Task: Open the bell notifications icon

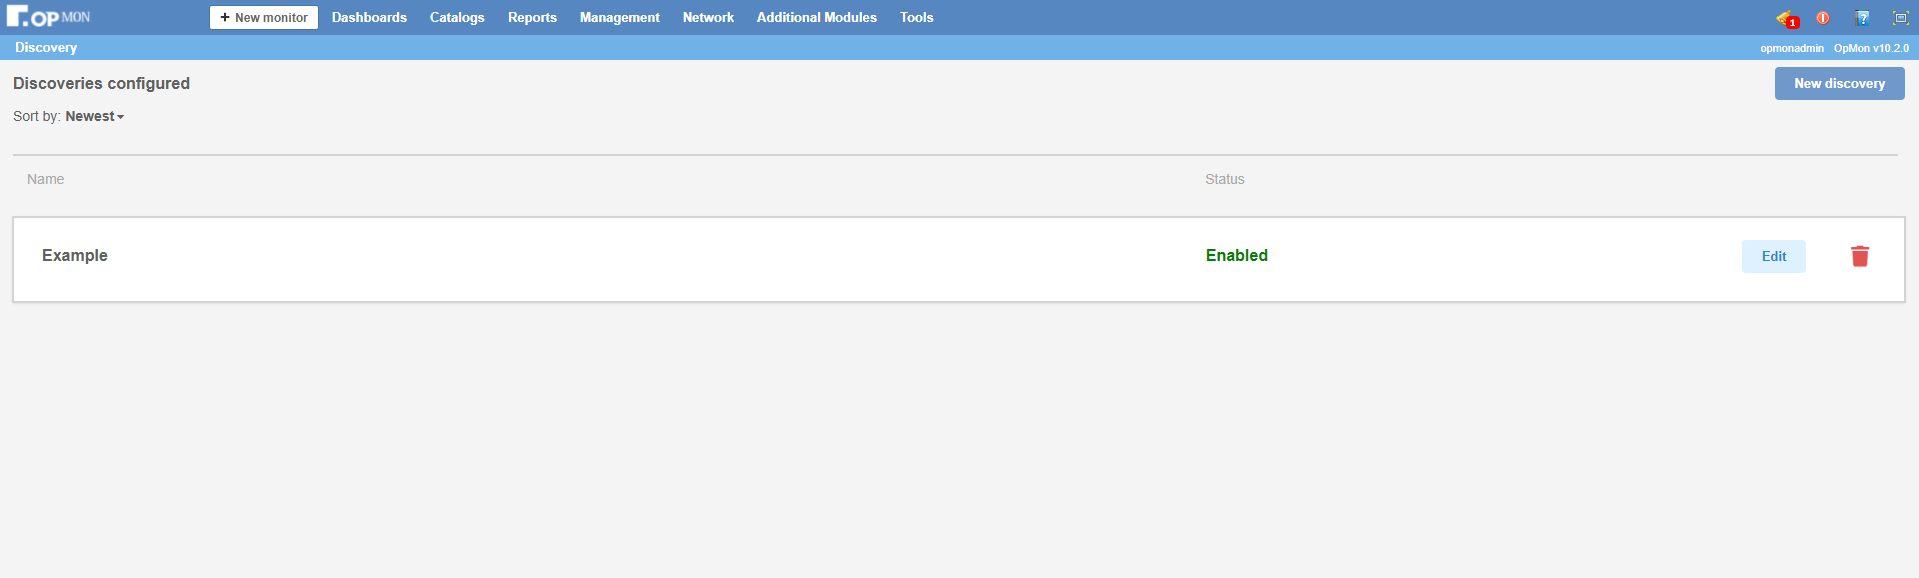Action: point(1785,18)
